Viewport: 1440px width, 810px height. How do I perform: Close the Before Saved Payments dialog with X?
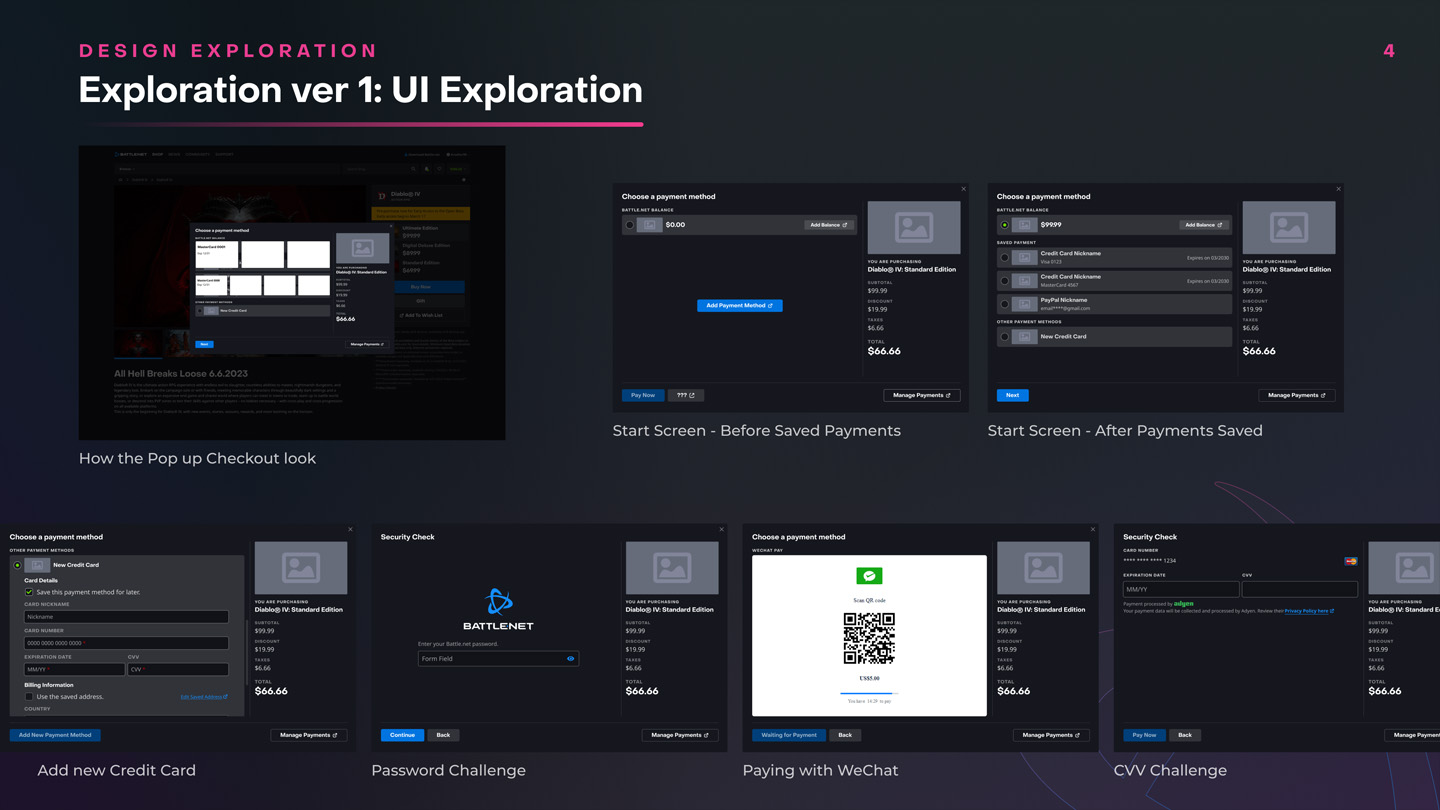coord(964,189)
